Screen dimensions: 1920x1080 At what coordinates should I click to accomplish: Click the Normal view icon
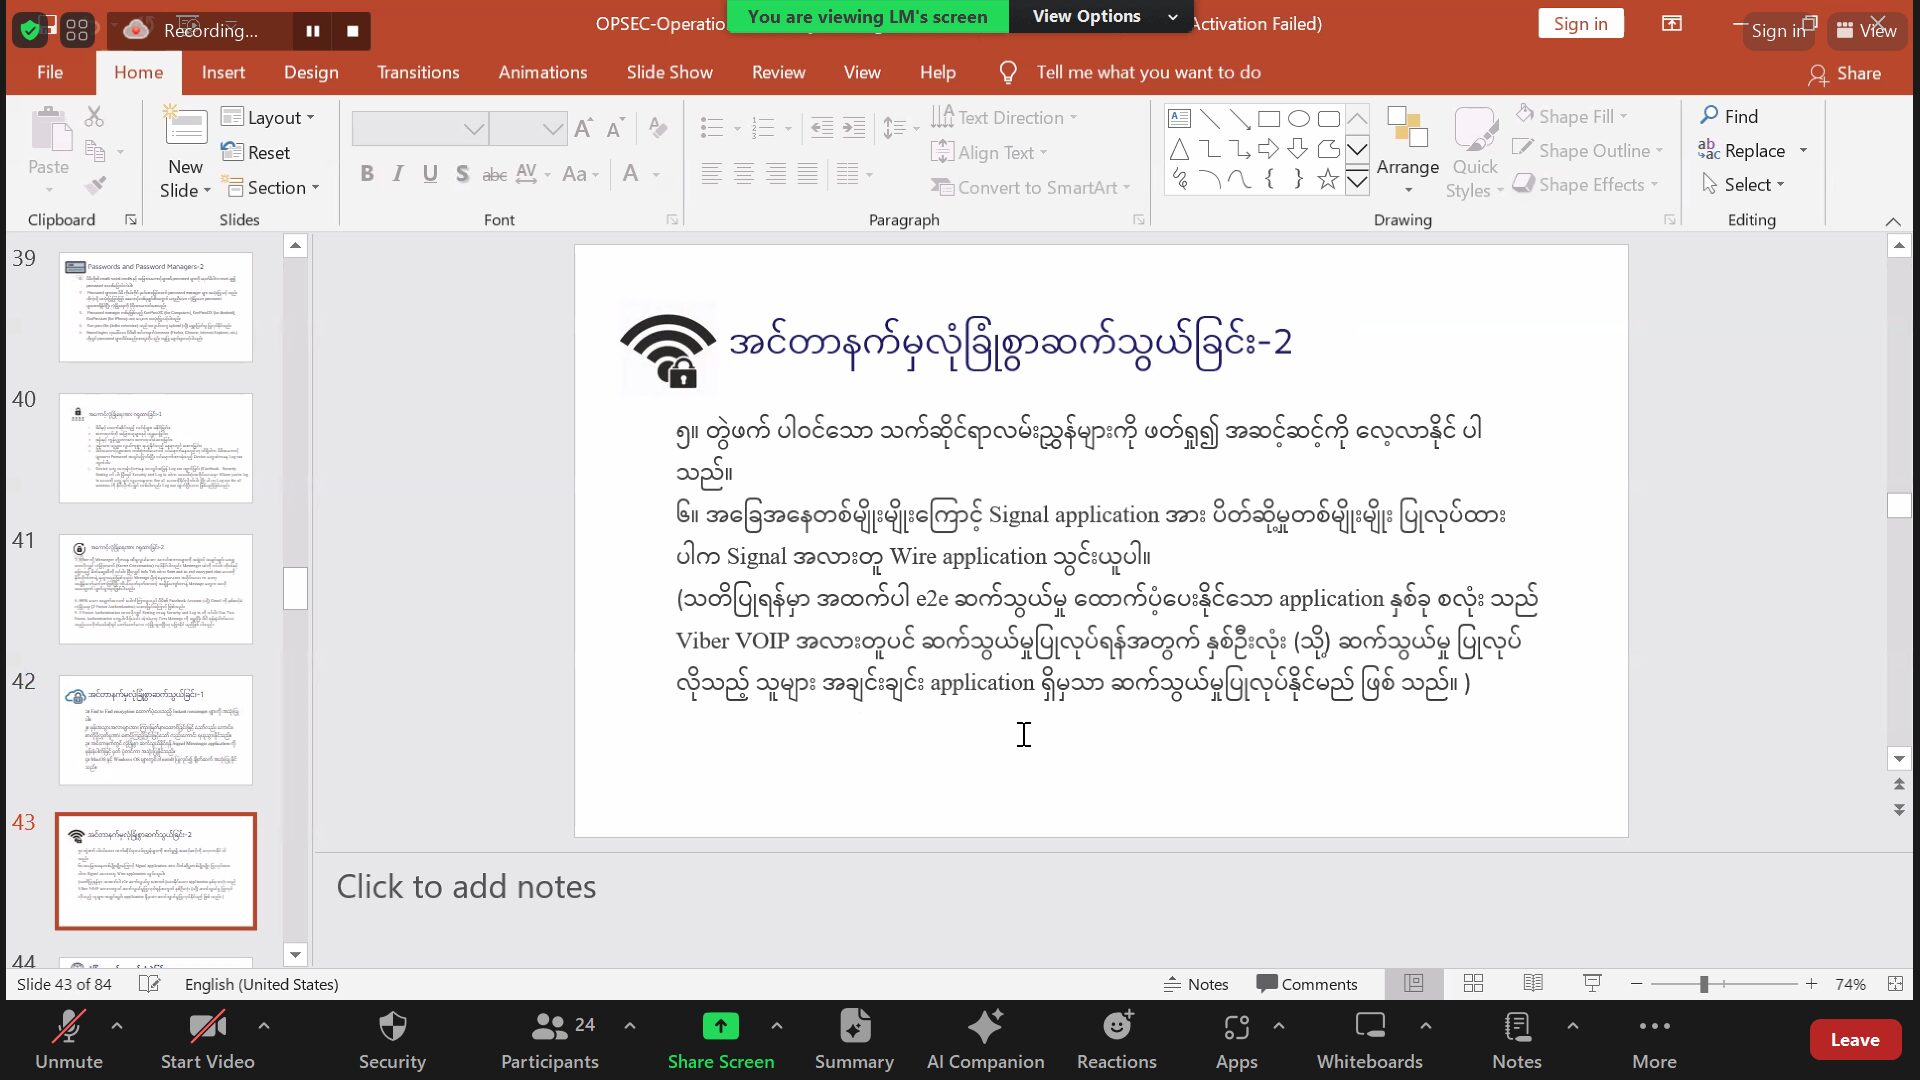tap(1413, 984)
